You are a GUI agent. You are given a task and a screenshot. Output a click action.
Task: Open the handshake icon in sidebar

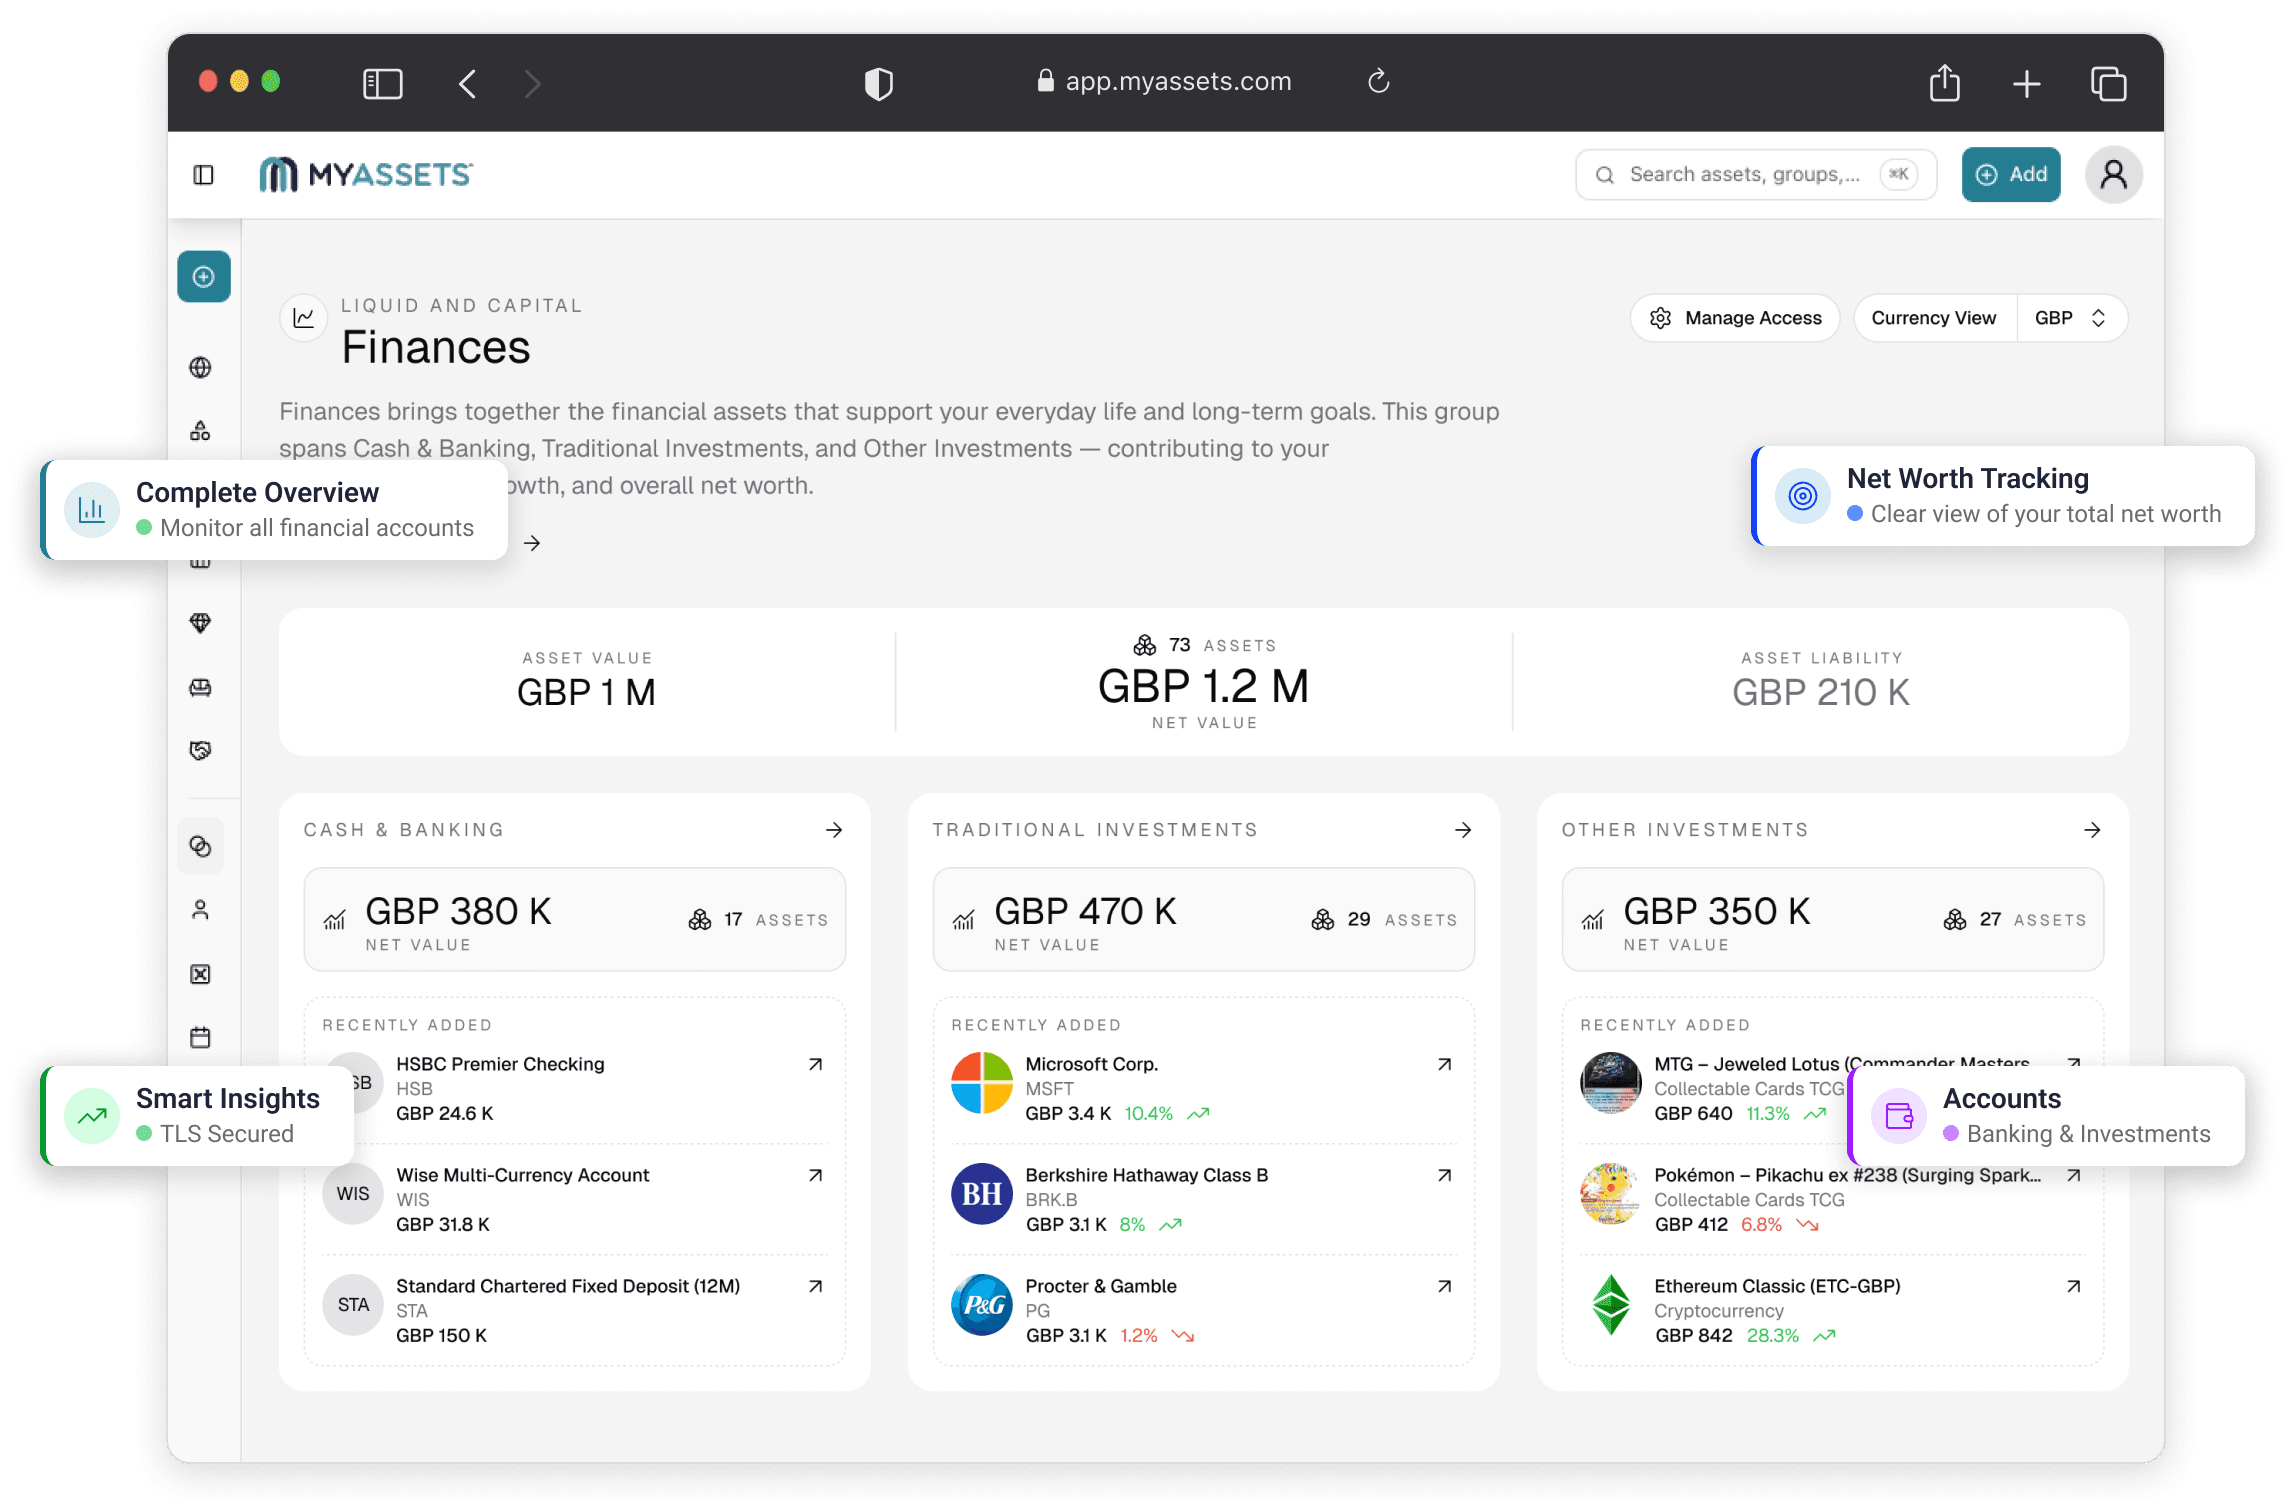click(x=200, y=751)
